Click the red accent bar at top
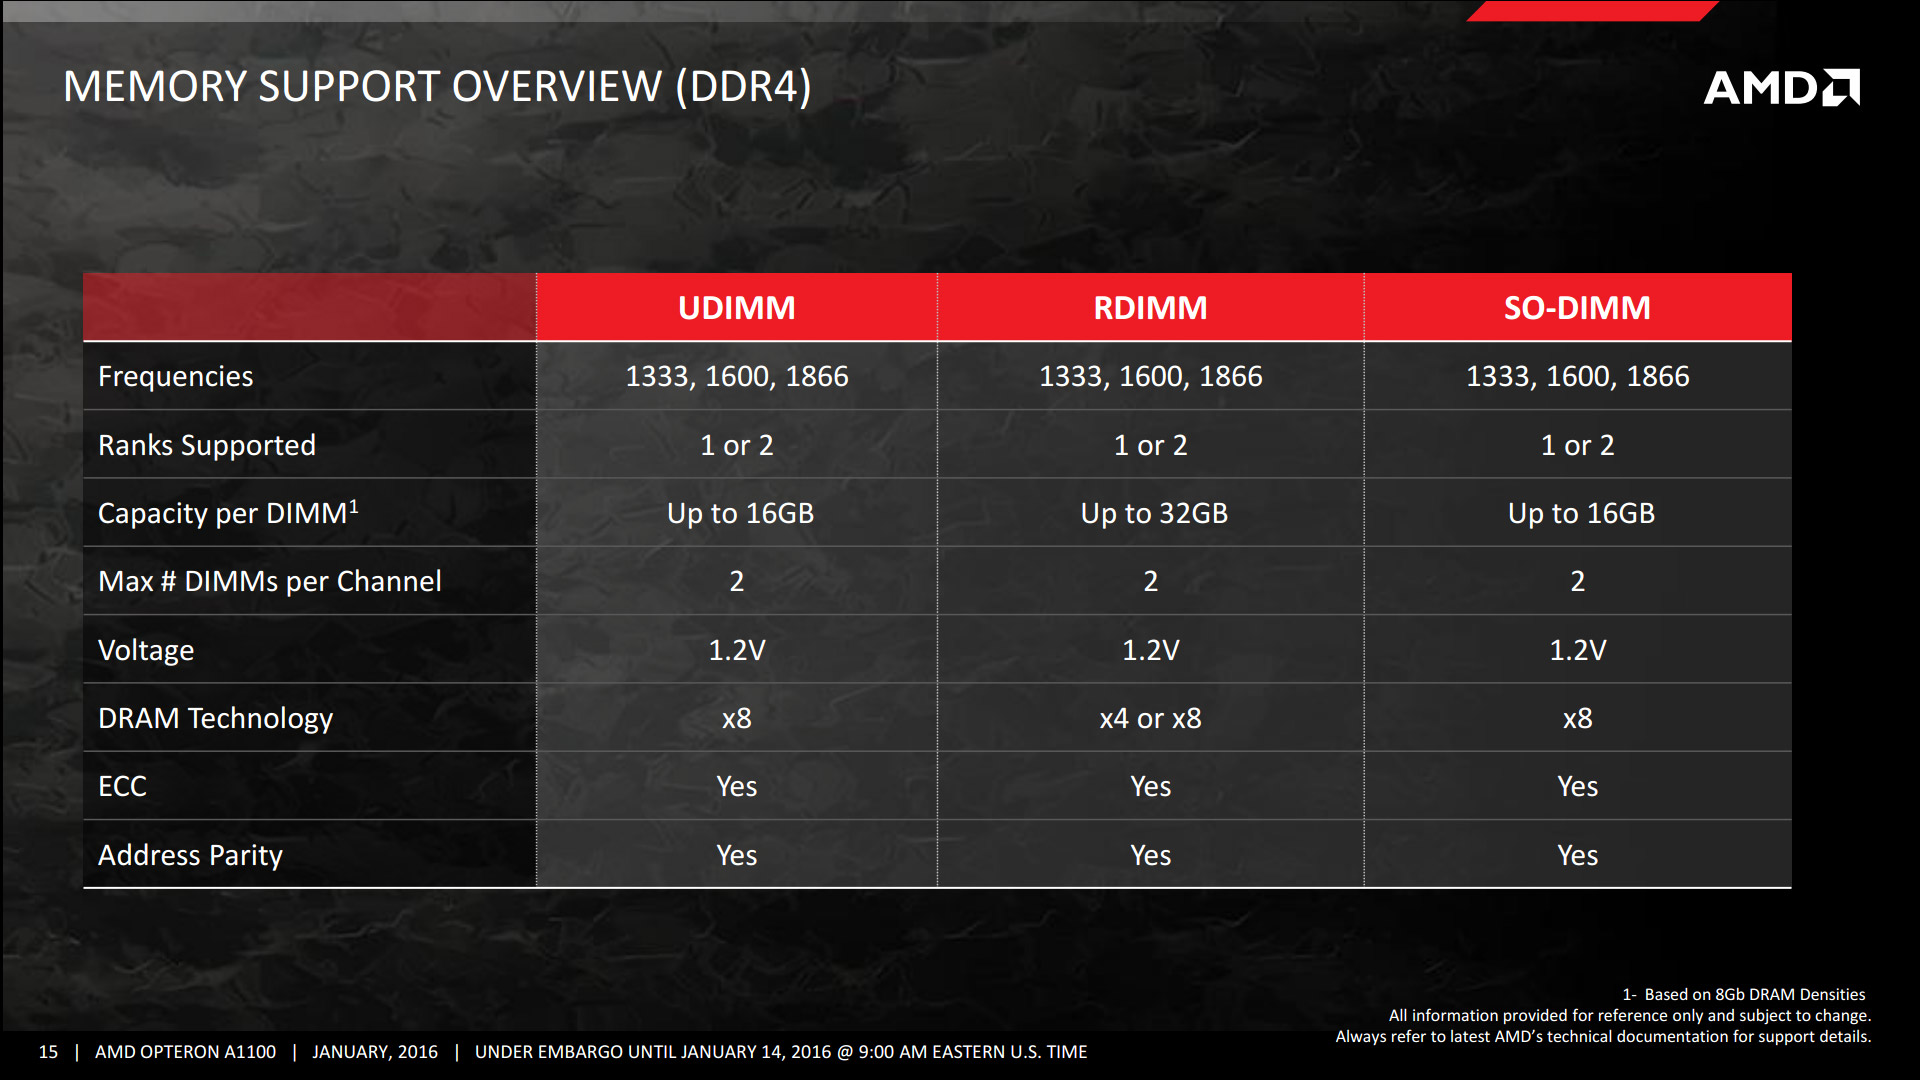Image resolution: width=1920 pixels, height=1080 pixels. tap(1590, 11)
